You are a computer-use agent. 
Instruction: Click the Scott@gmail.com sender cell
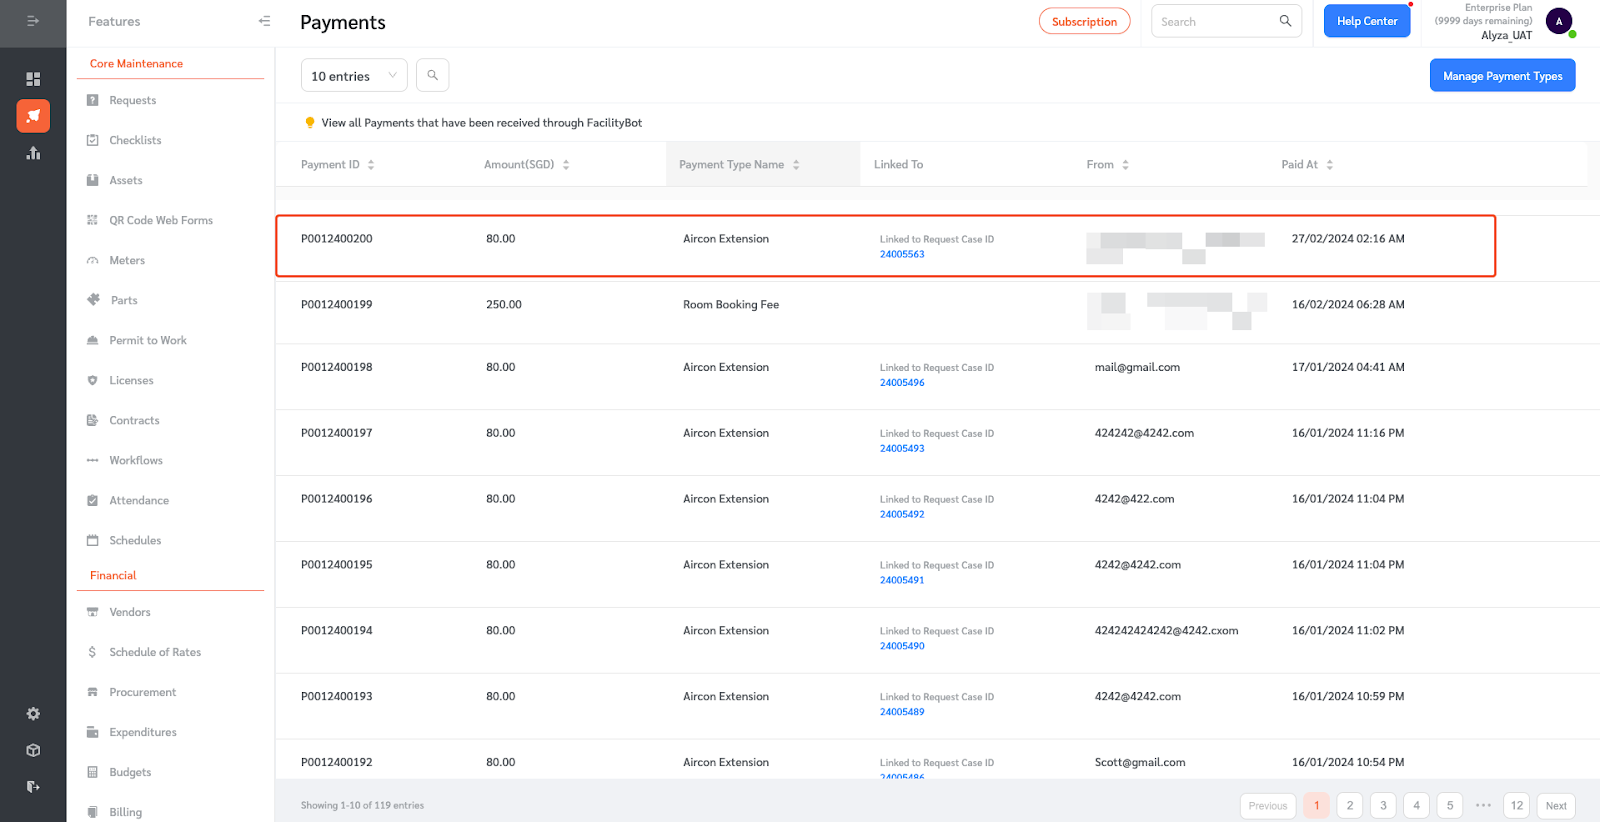[1140, 762]
